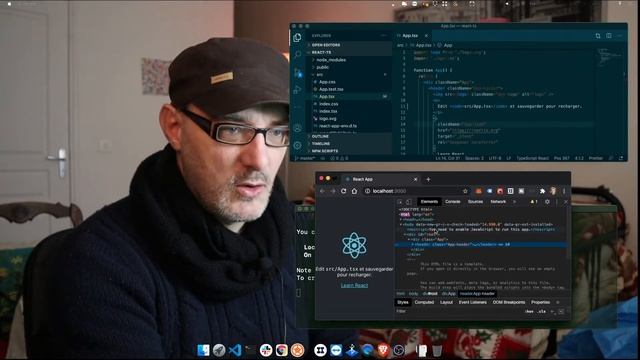Open the Styles tab in DevTools
Screen dimensions: 640x360
click(x=402, y=302)
